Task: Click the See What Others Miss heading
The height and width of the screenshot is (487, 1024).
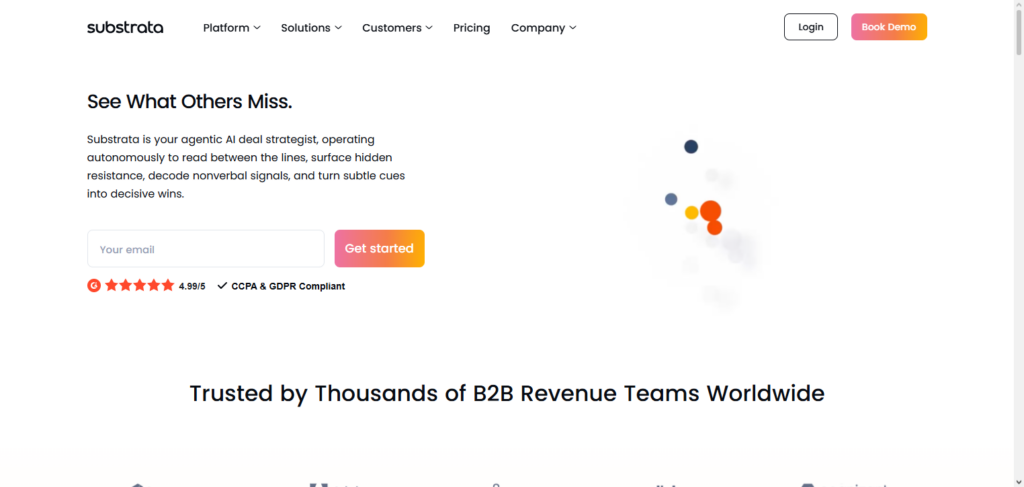Action: pos(189,101)
